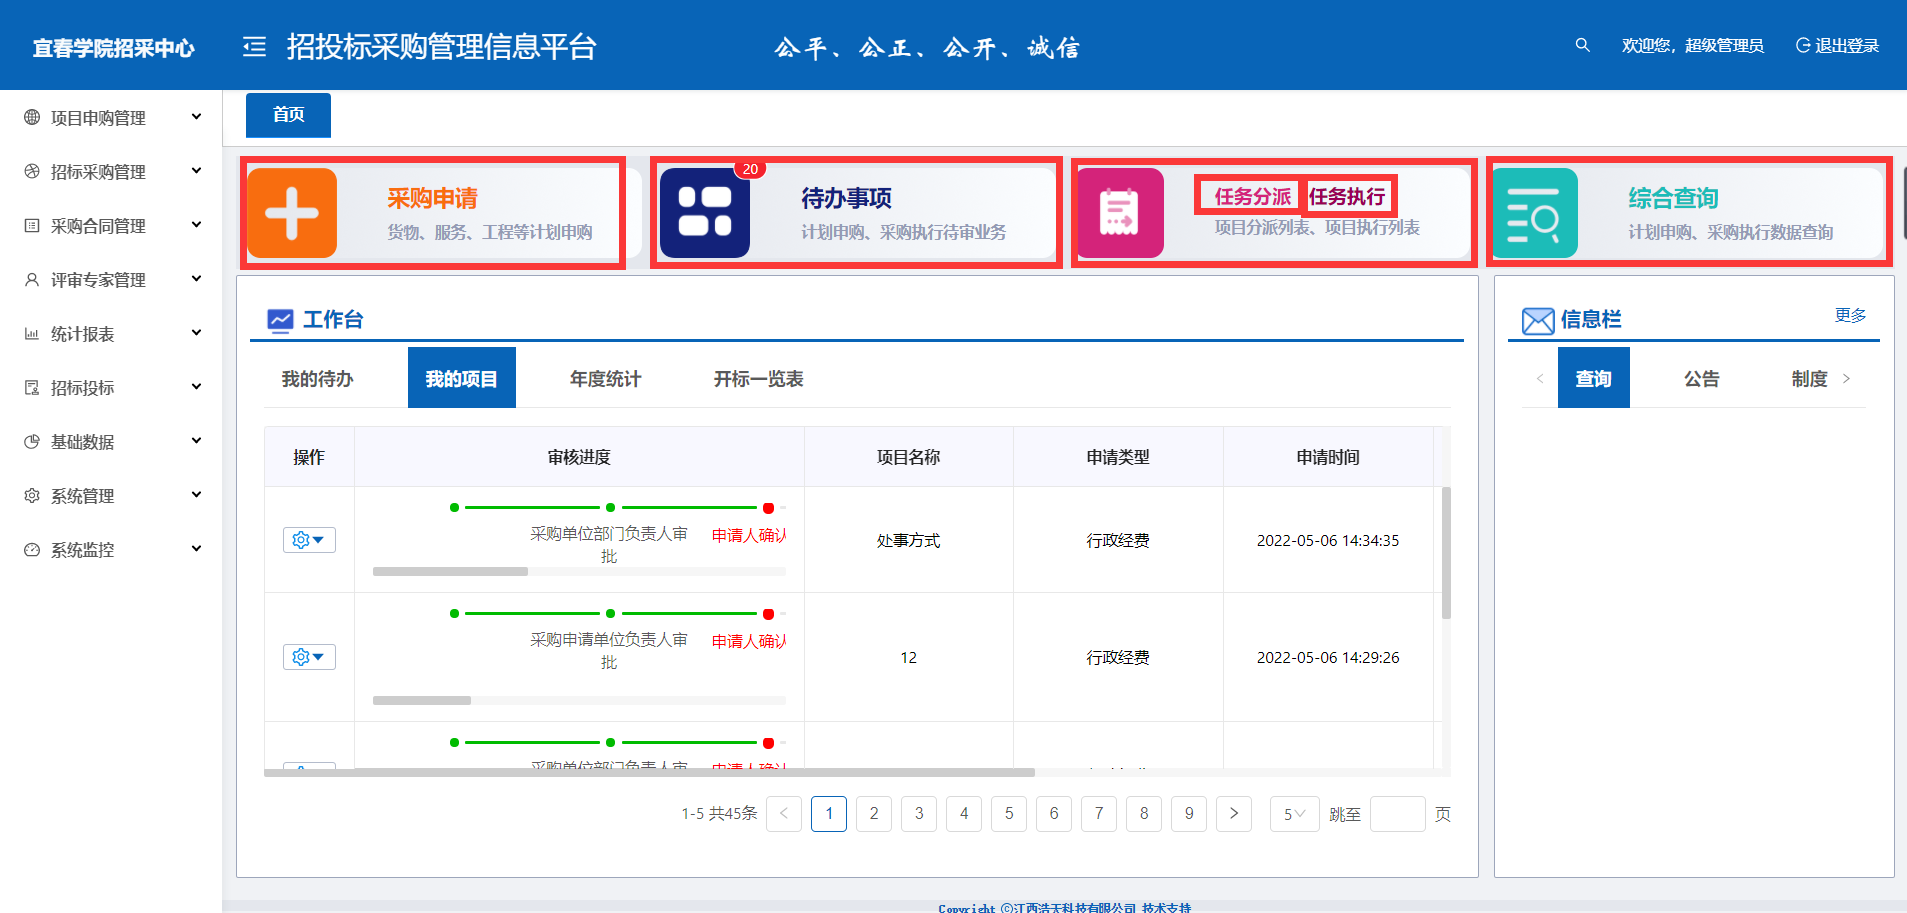Switch to the 我的待办 tab
The height and width of the screenshot is (913, 1907).
(317, 379)
